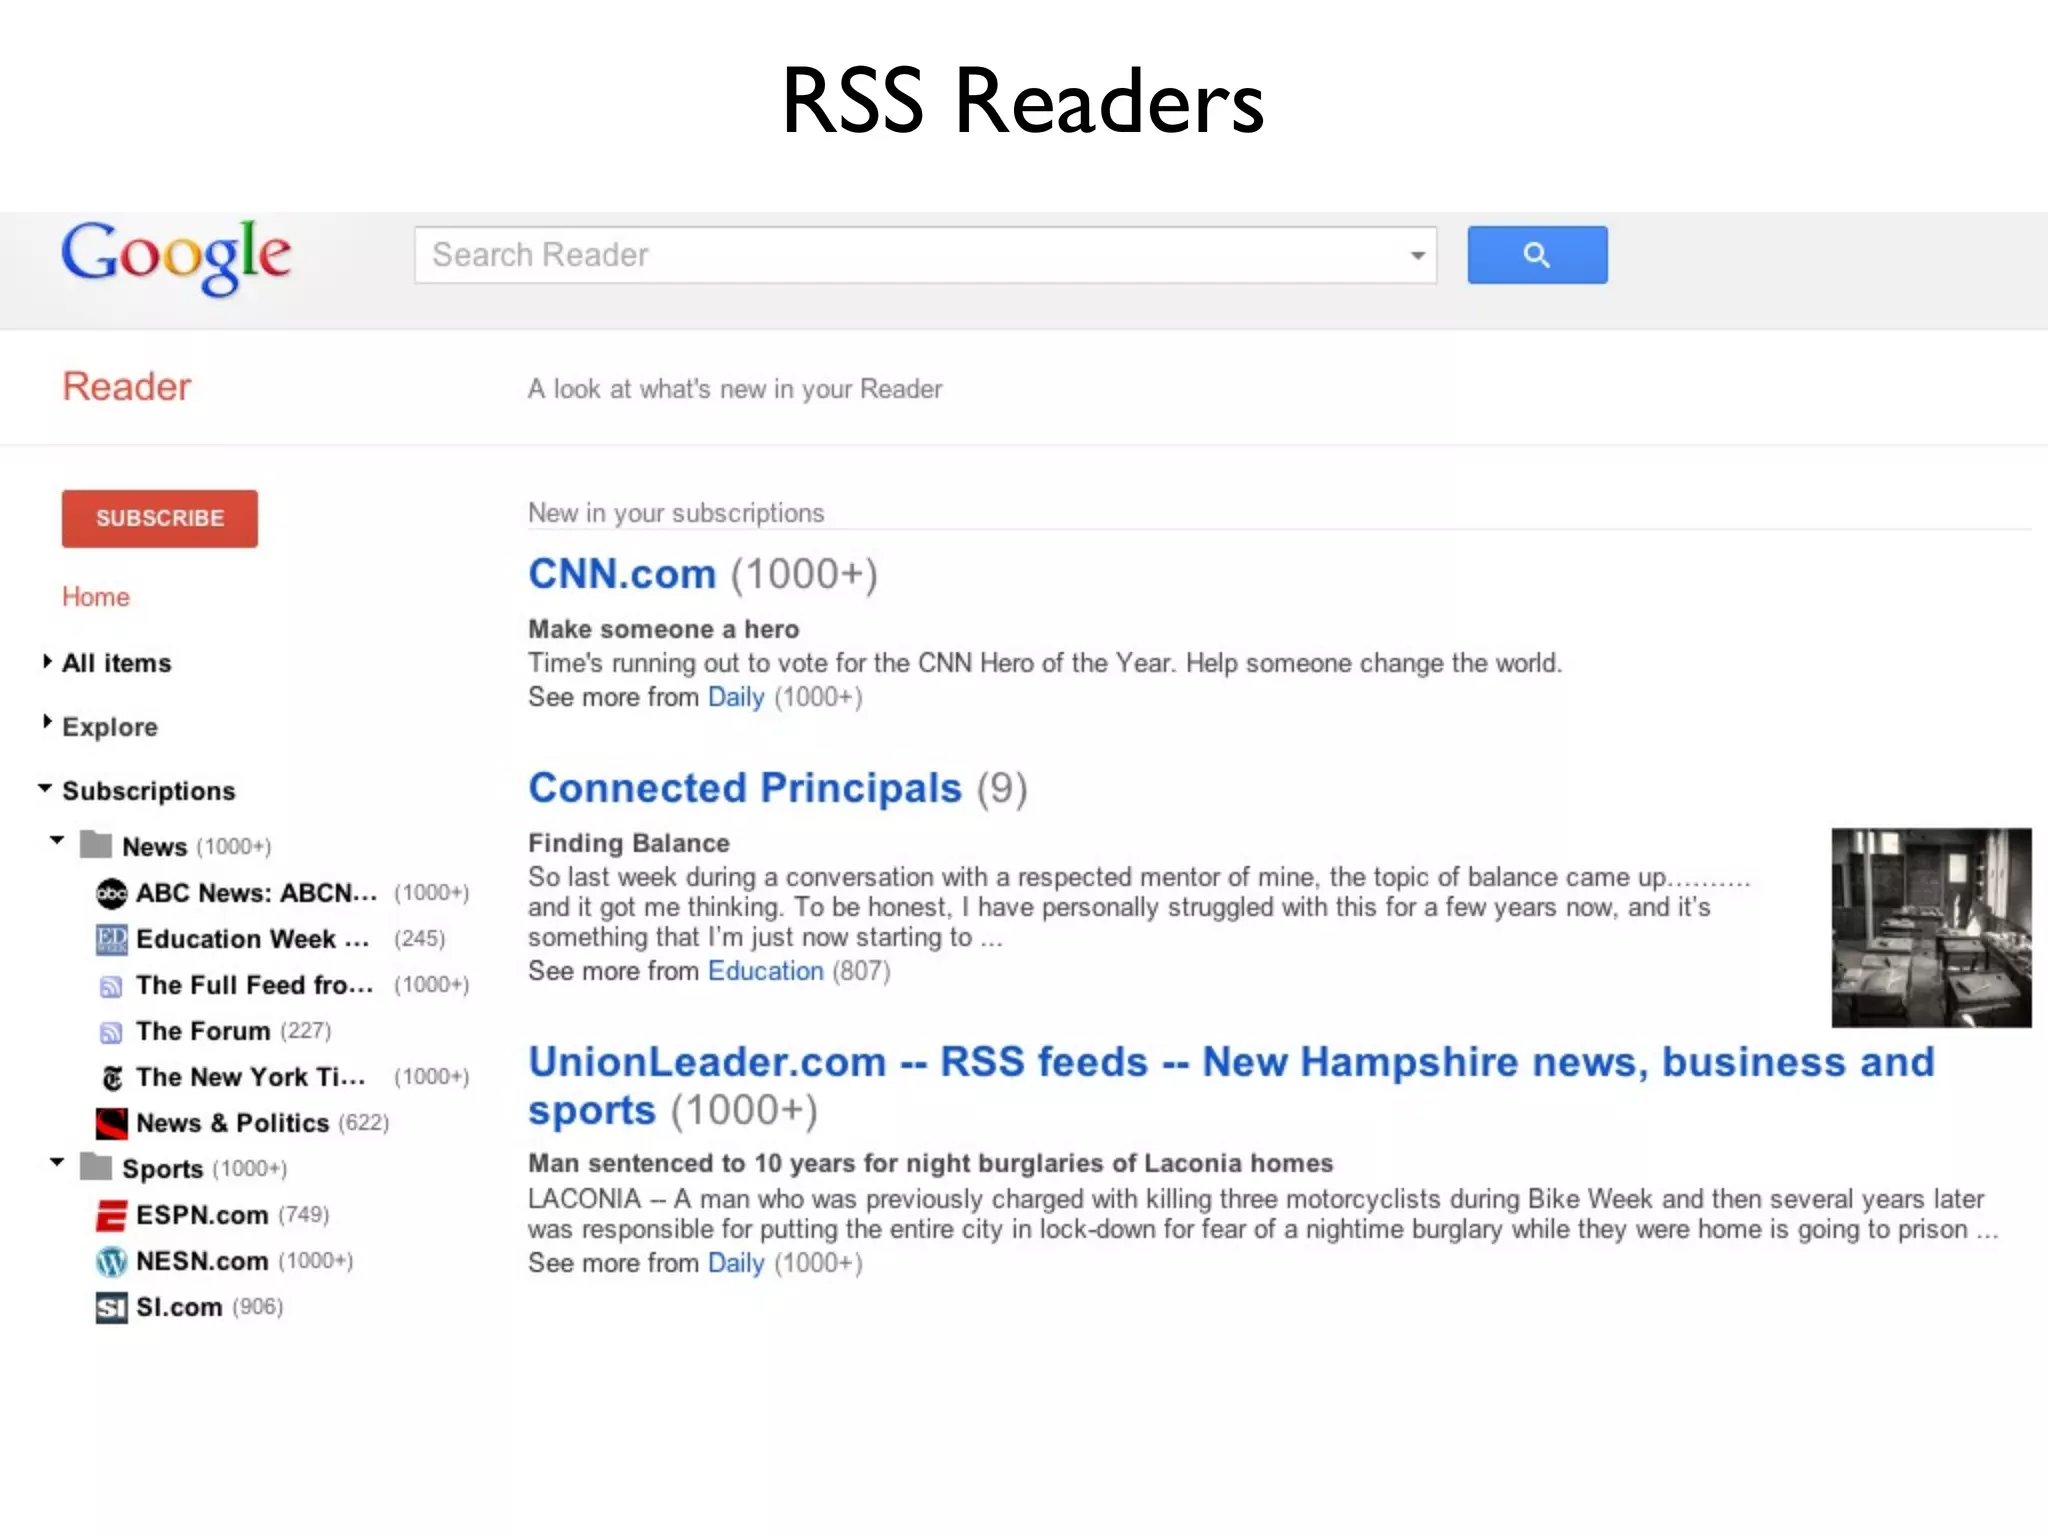Click the ESPN.com feed icon

[112, 1216]
